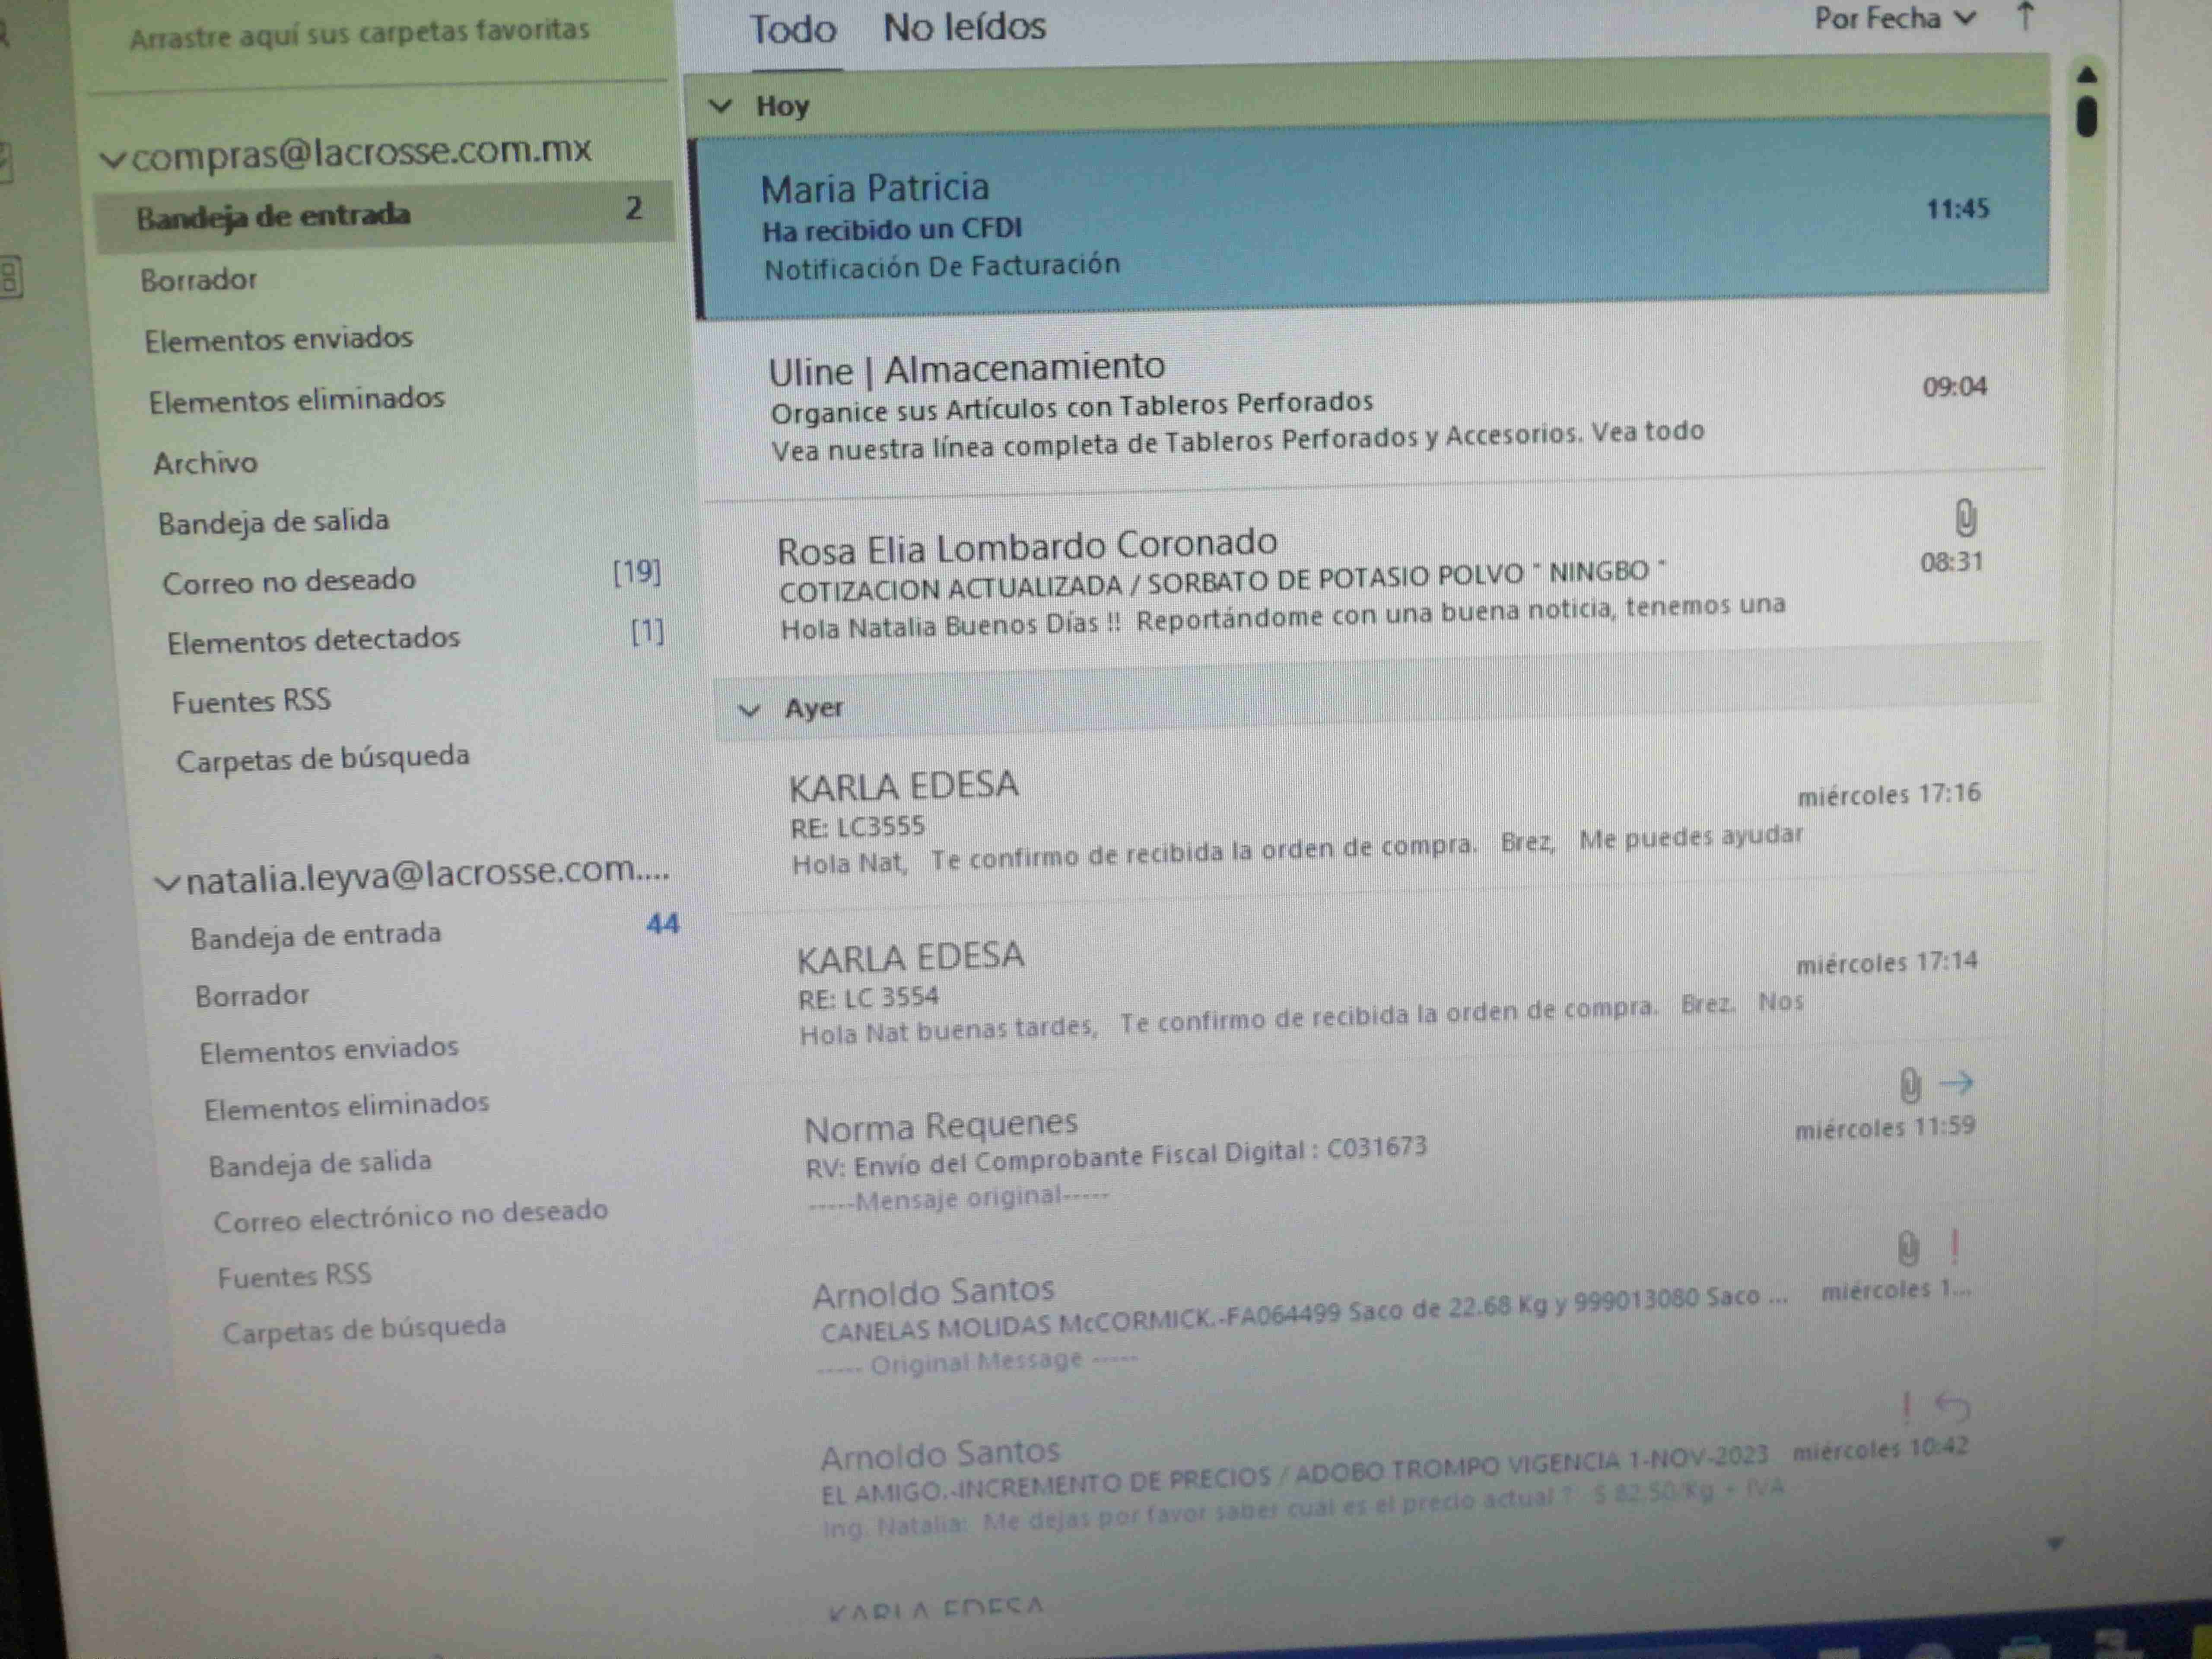Image resolution: width=2212 pixels, height=1659 pixels.
Task: Open Fuentes RSS under compras account
Action: click(x=251, y=701)
